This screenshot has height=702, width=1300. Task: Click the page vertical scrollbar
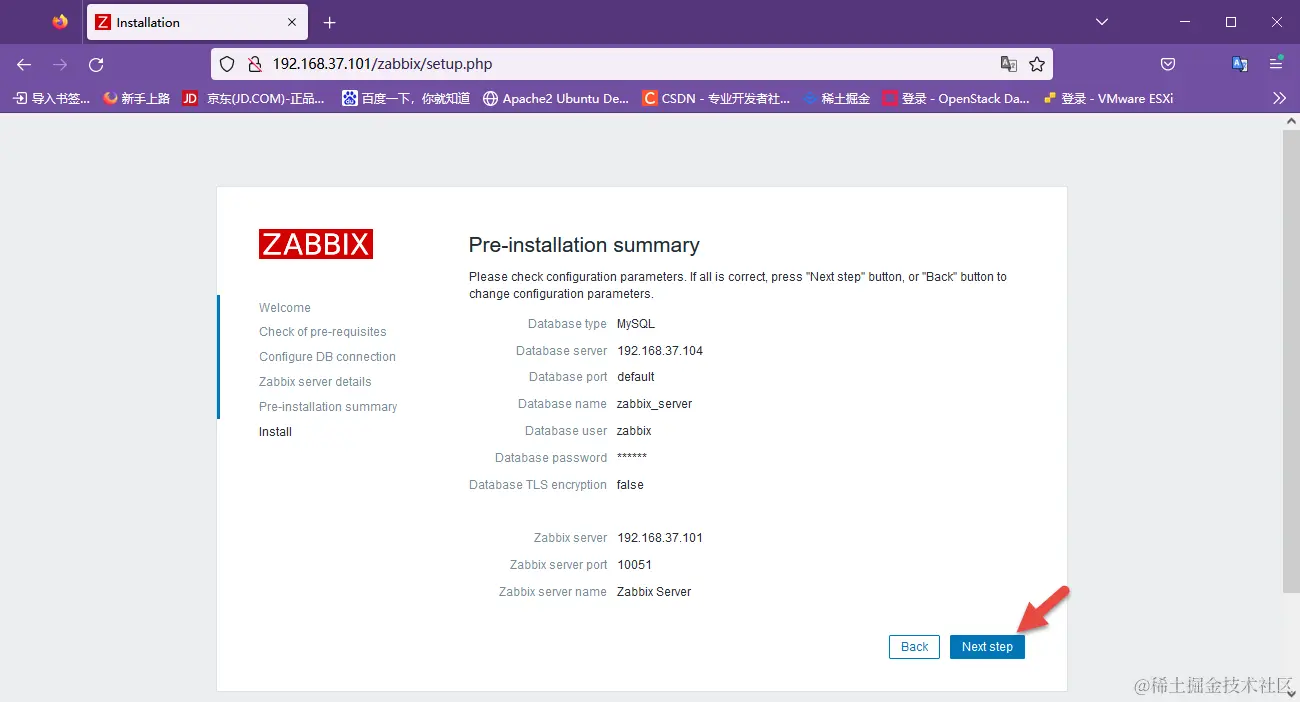point(1291,360)
